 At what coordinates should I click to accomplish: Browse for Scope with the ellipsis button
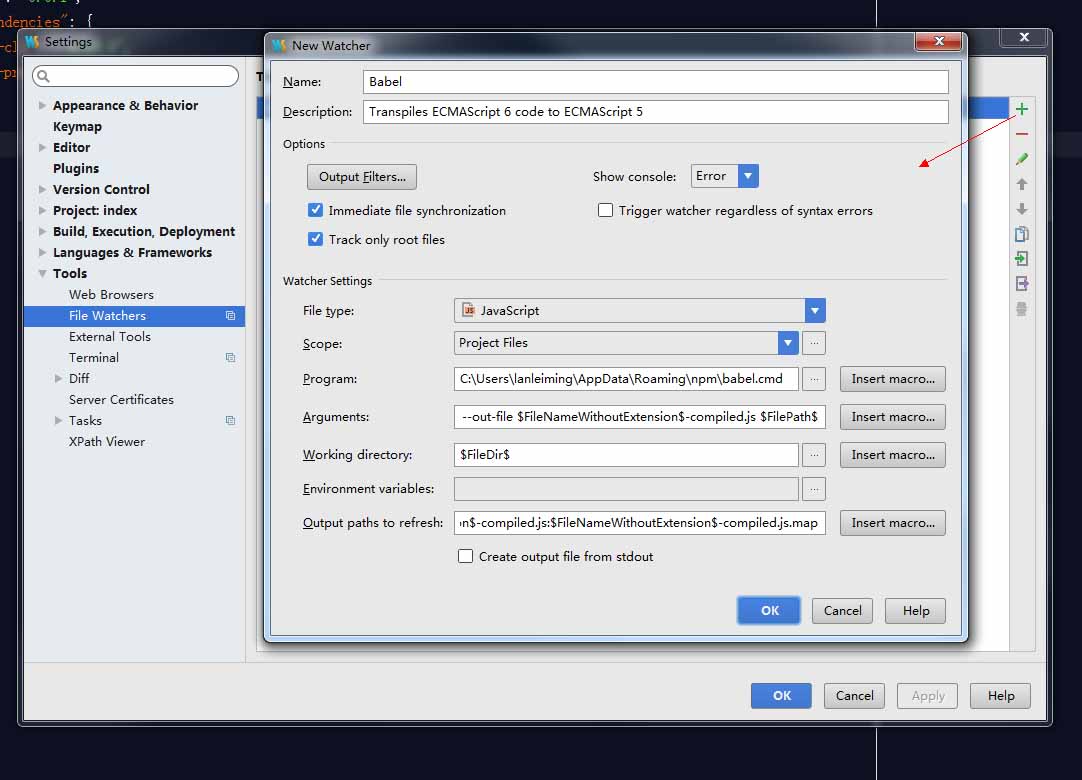(814, 343)
